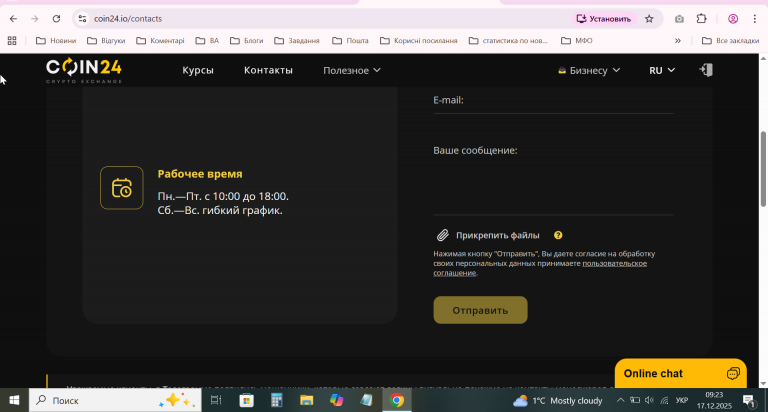This screenshot has height=412, width=768.
Task: Click the working hours calendar icon
Action: 122,188
